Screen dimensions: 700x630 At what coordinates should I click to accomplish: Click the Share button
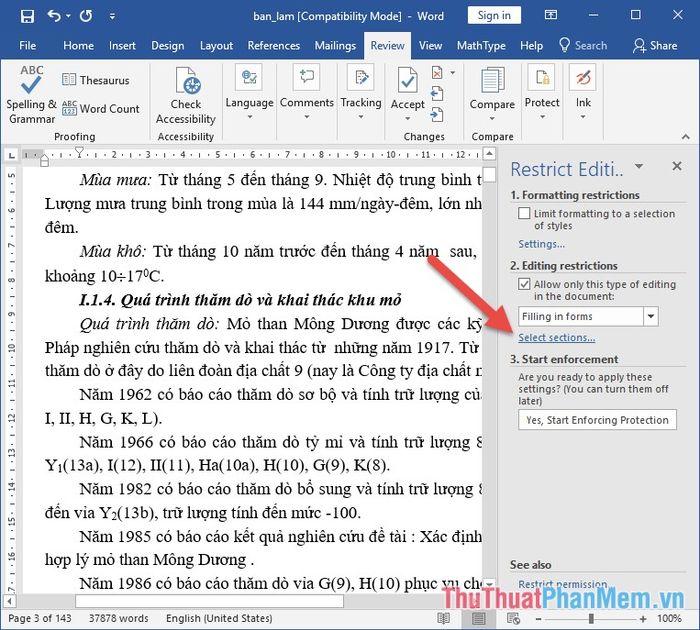pyautogui.click(x=655, y=46)
